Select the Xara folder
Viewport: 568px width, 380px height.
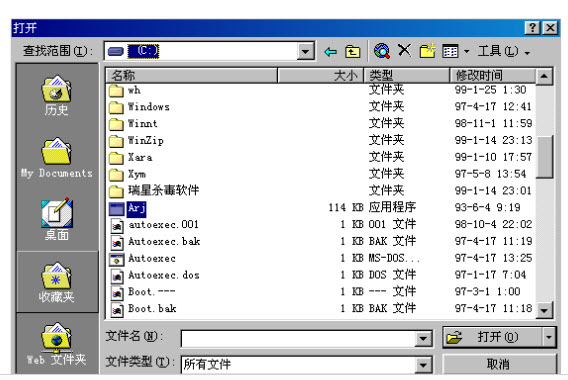click(x=131, y=157)
